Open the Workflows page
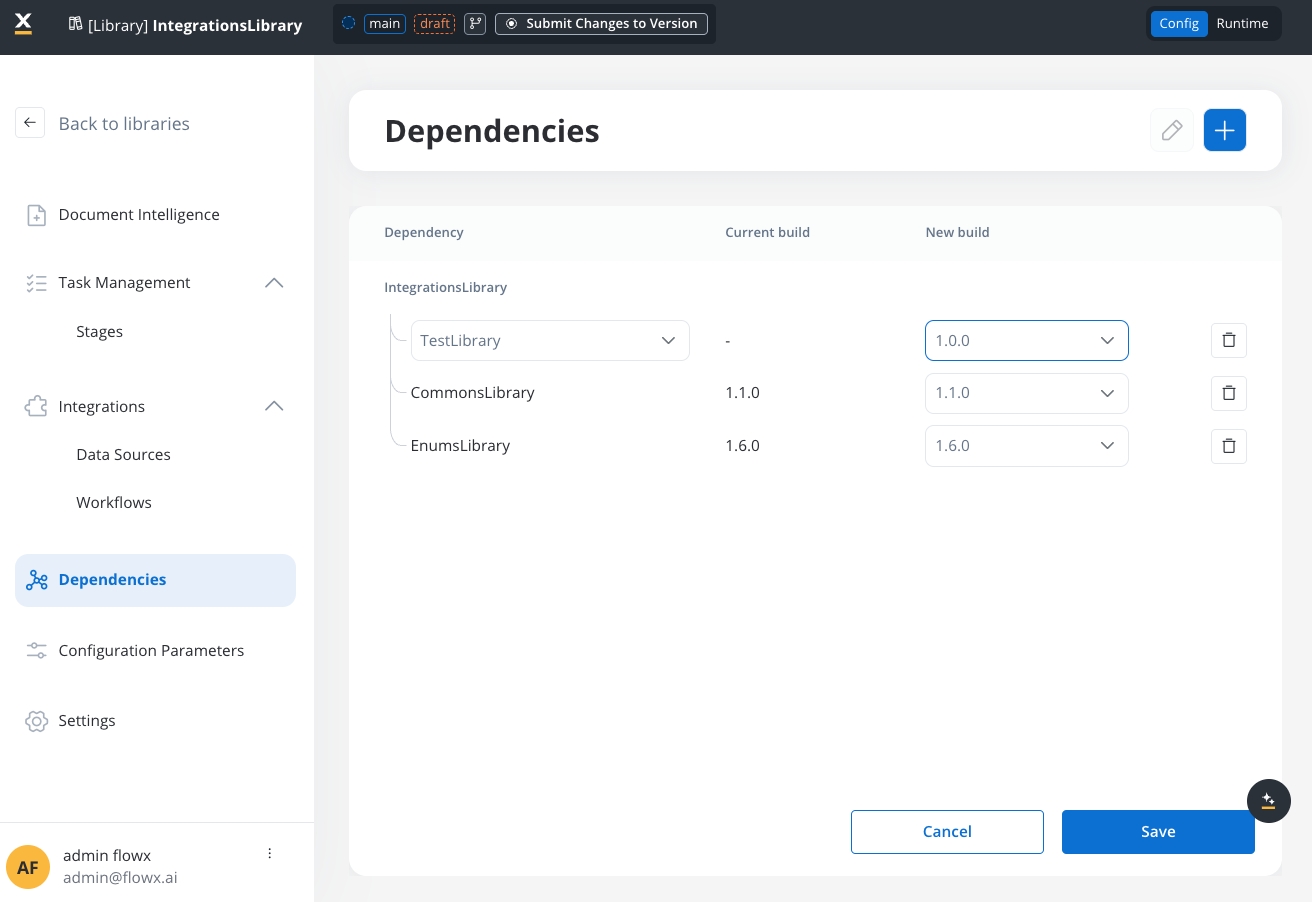The width and height of the screenshot is (1312, 902). coord(114,503)
